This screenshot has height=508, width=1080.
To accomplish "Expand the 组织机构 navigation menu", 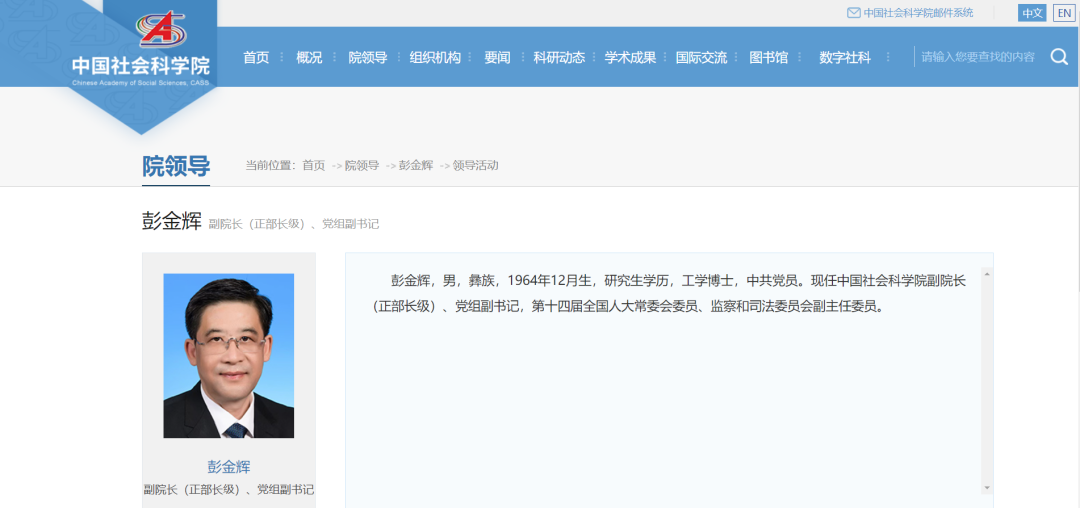I will (x=435, y=58).
